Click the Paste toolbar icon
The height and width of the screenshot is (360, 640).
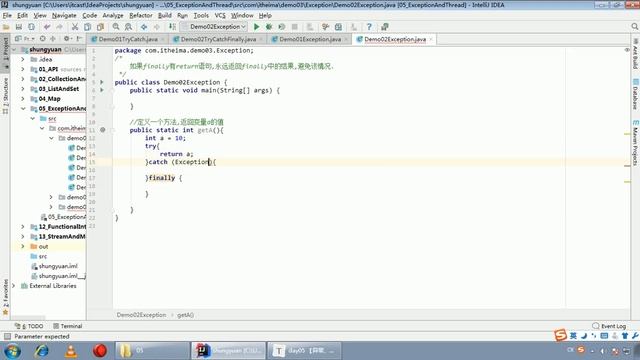100,27
